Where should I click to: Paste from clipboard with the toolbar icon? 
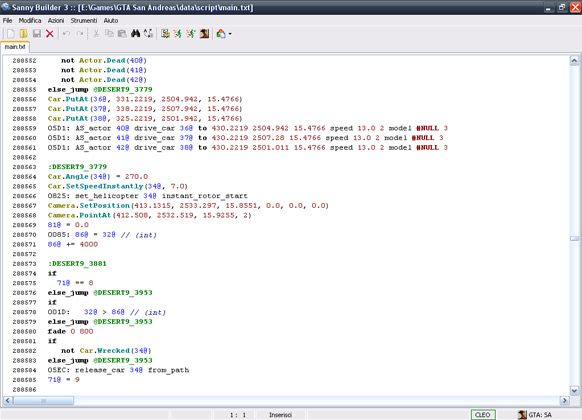tap(122, 34)
